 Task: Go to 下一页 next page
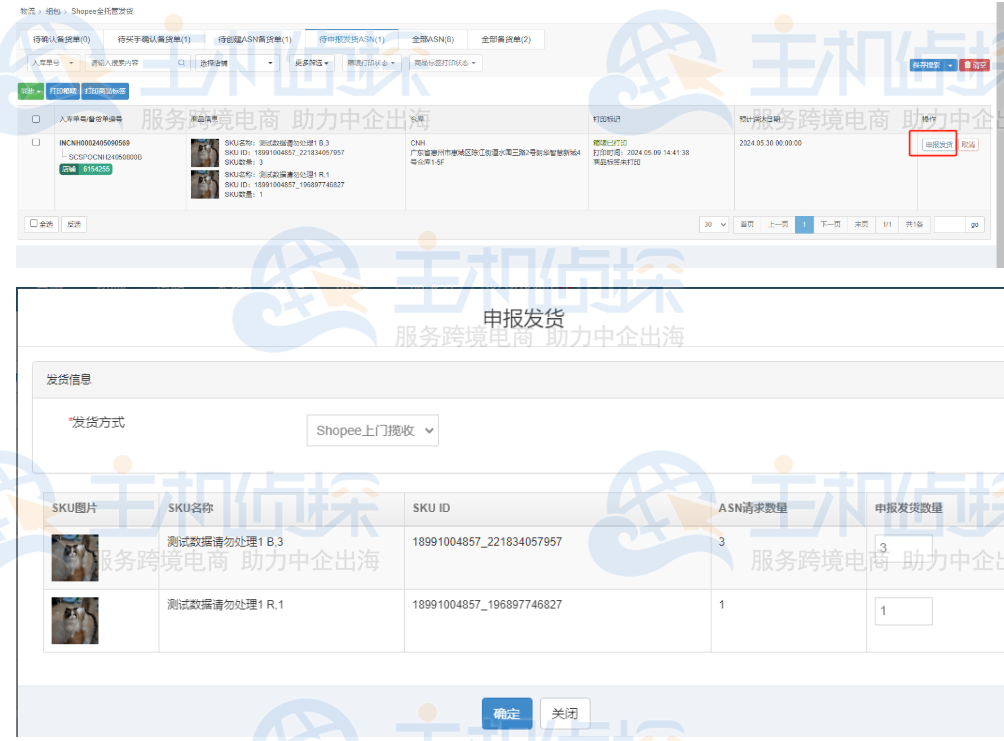click(830, 224)
